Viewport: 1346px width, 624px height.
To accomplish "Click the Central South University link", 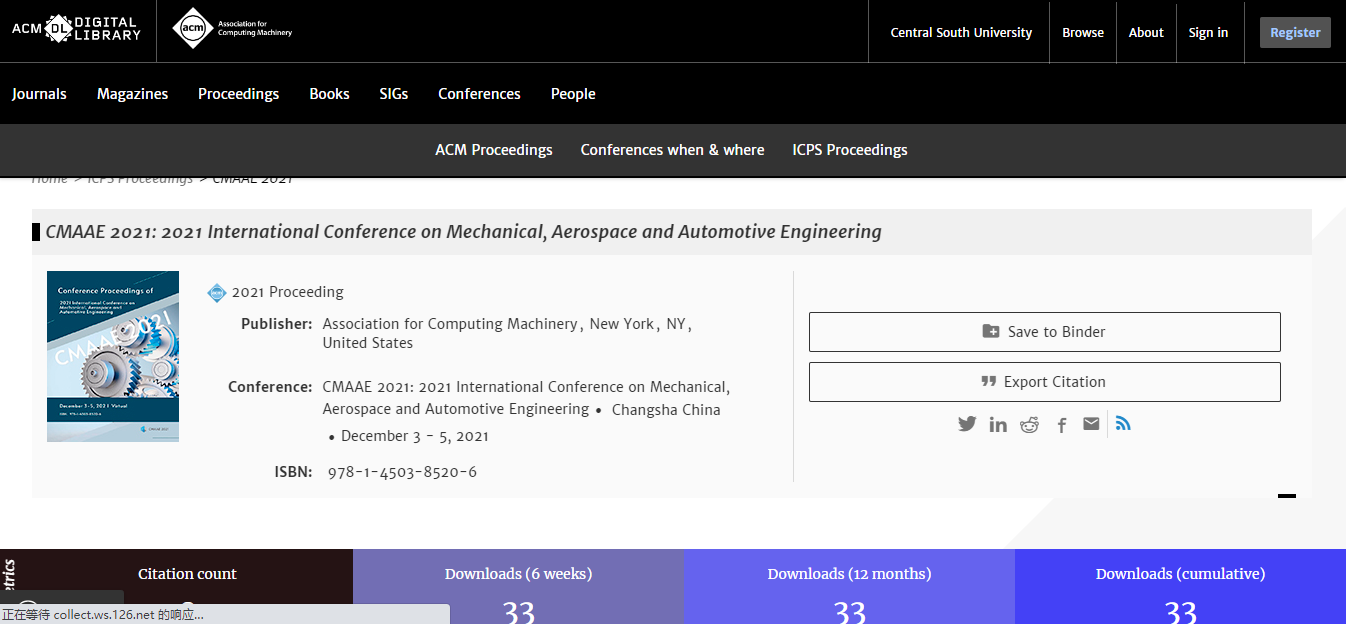I will point(961,32).
